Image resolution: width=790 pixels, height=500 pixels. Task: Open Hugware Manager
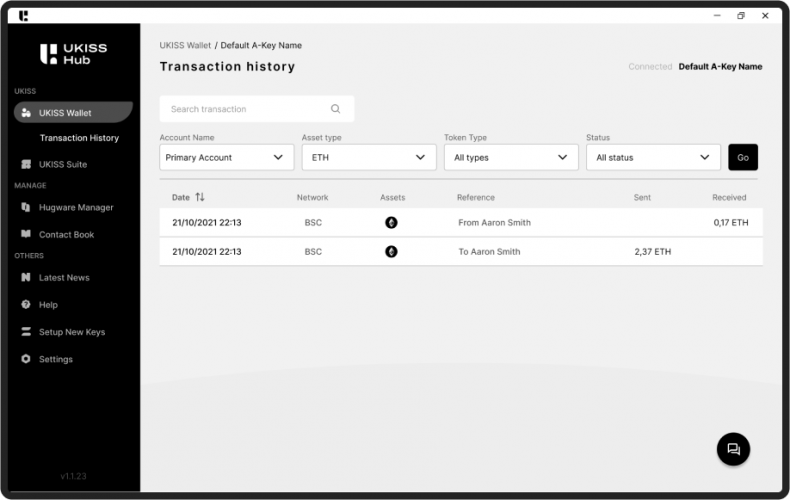point(76,207)
